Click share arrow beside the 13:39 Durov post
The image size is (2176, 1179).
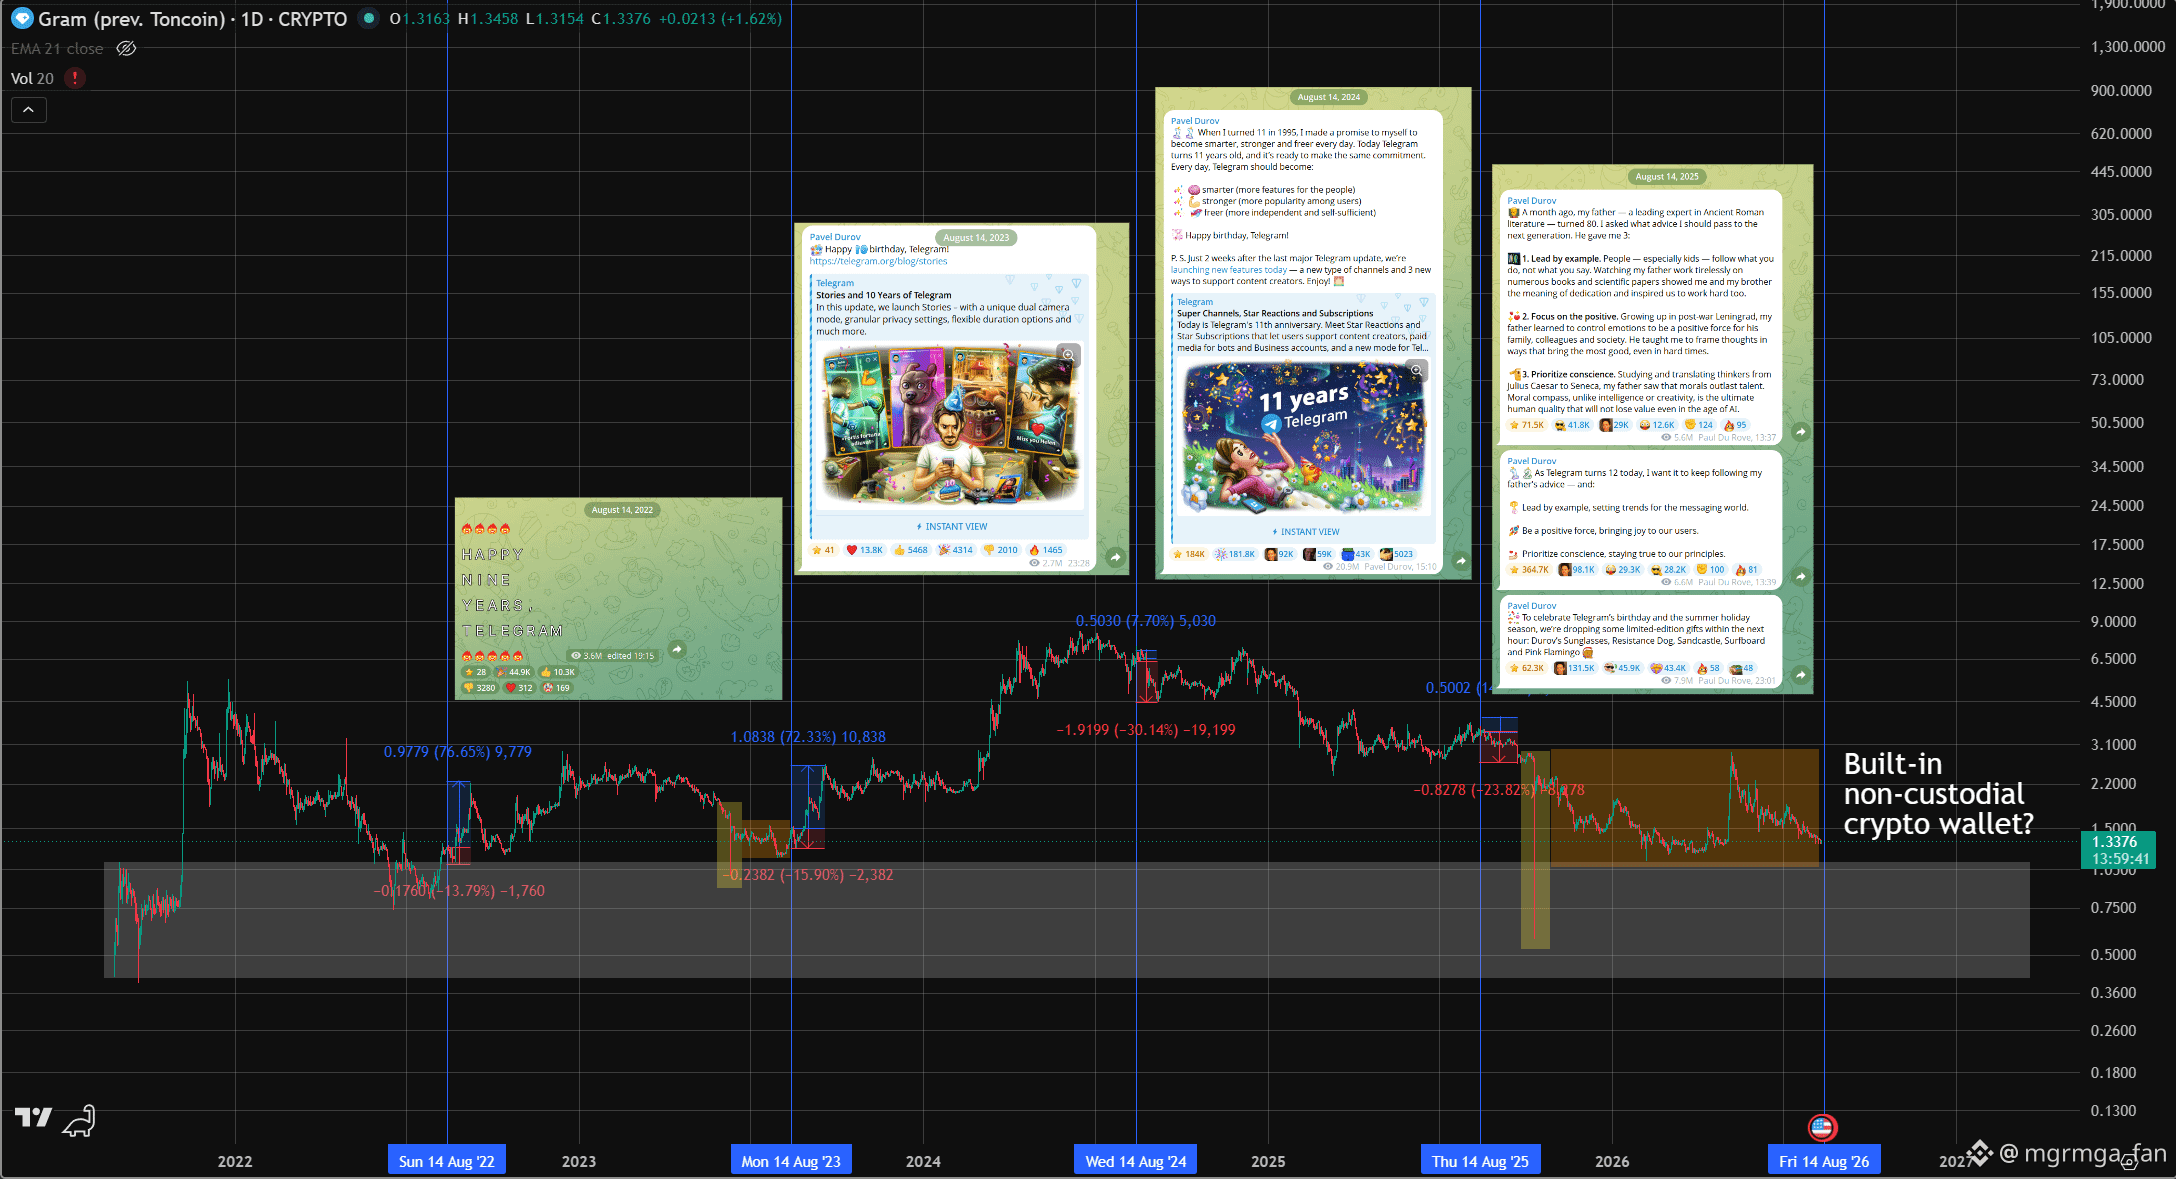(x=1800, y=577)
